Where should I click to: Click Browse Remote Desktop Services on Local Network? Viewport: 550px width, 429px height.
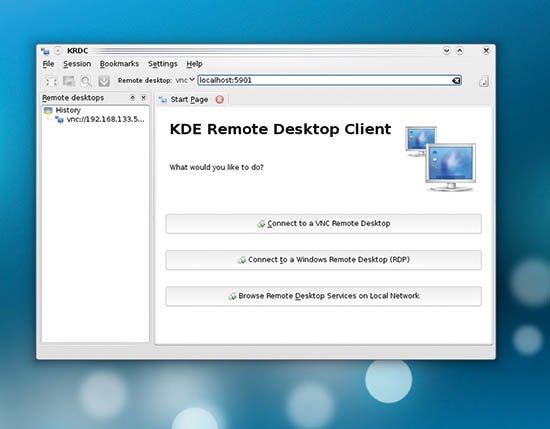(323, 296)
